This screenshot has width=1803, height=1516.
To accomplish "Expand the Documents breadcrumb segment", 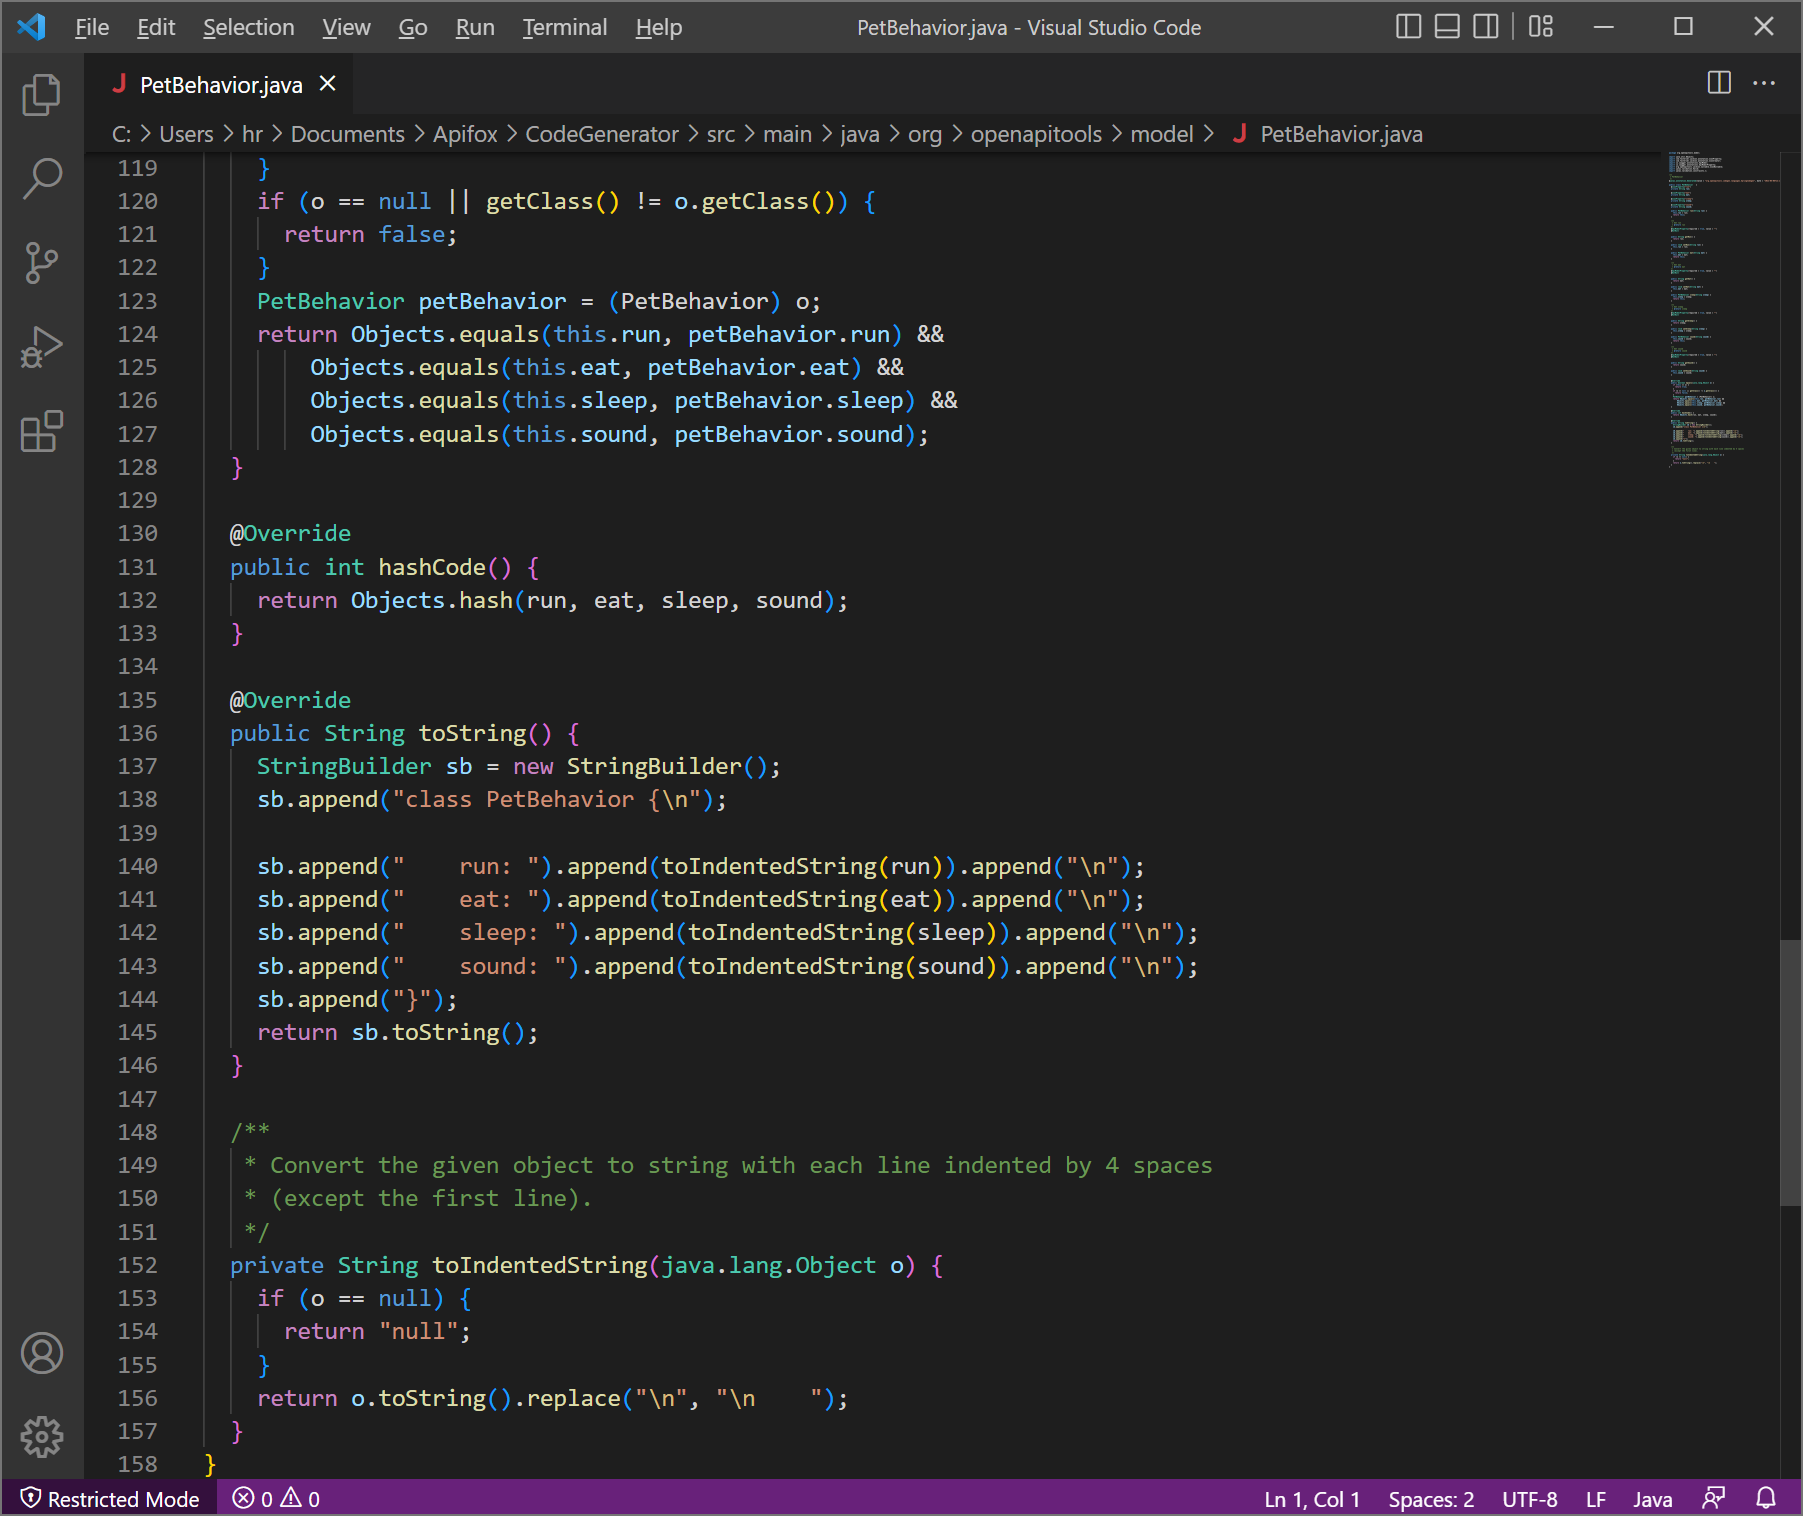I will 348,134.
